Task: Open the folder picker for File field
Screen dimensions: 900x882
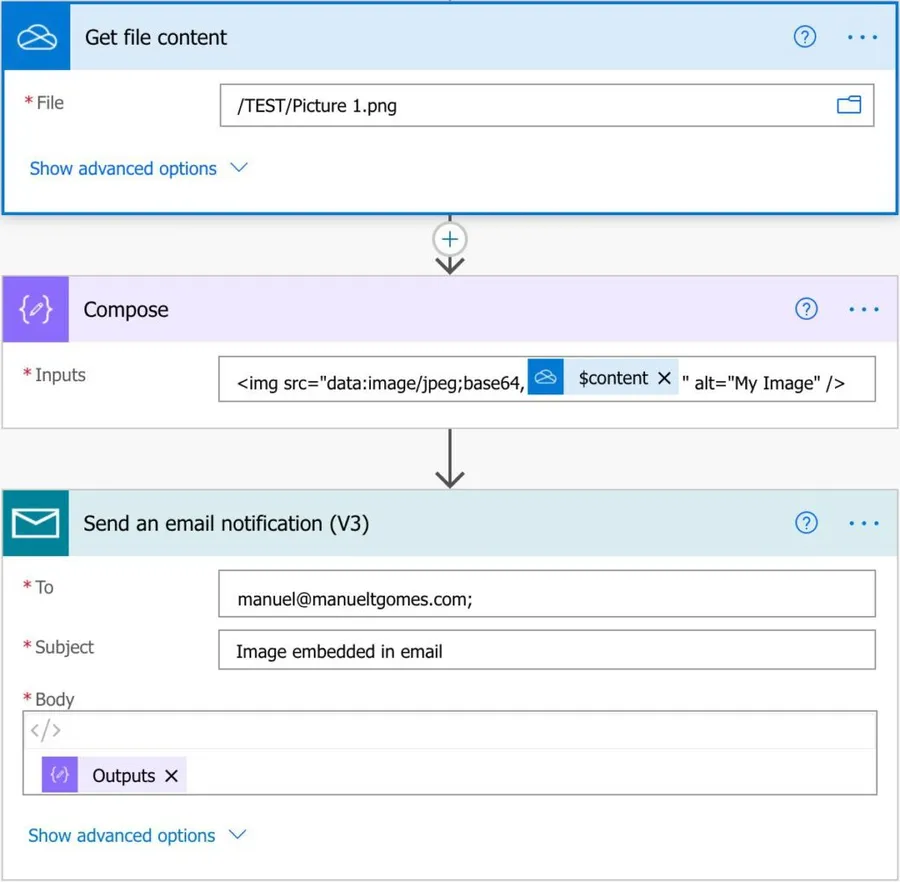Action: pyautogui.click(x=849, y=105)
